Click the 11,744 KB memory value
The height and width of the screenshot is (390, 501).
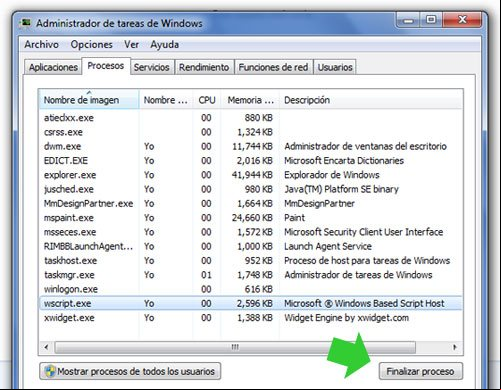pos(252,146)
